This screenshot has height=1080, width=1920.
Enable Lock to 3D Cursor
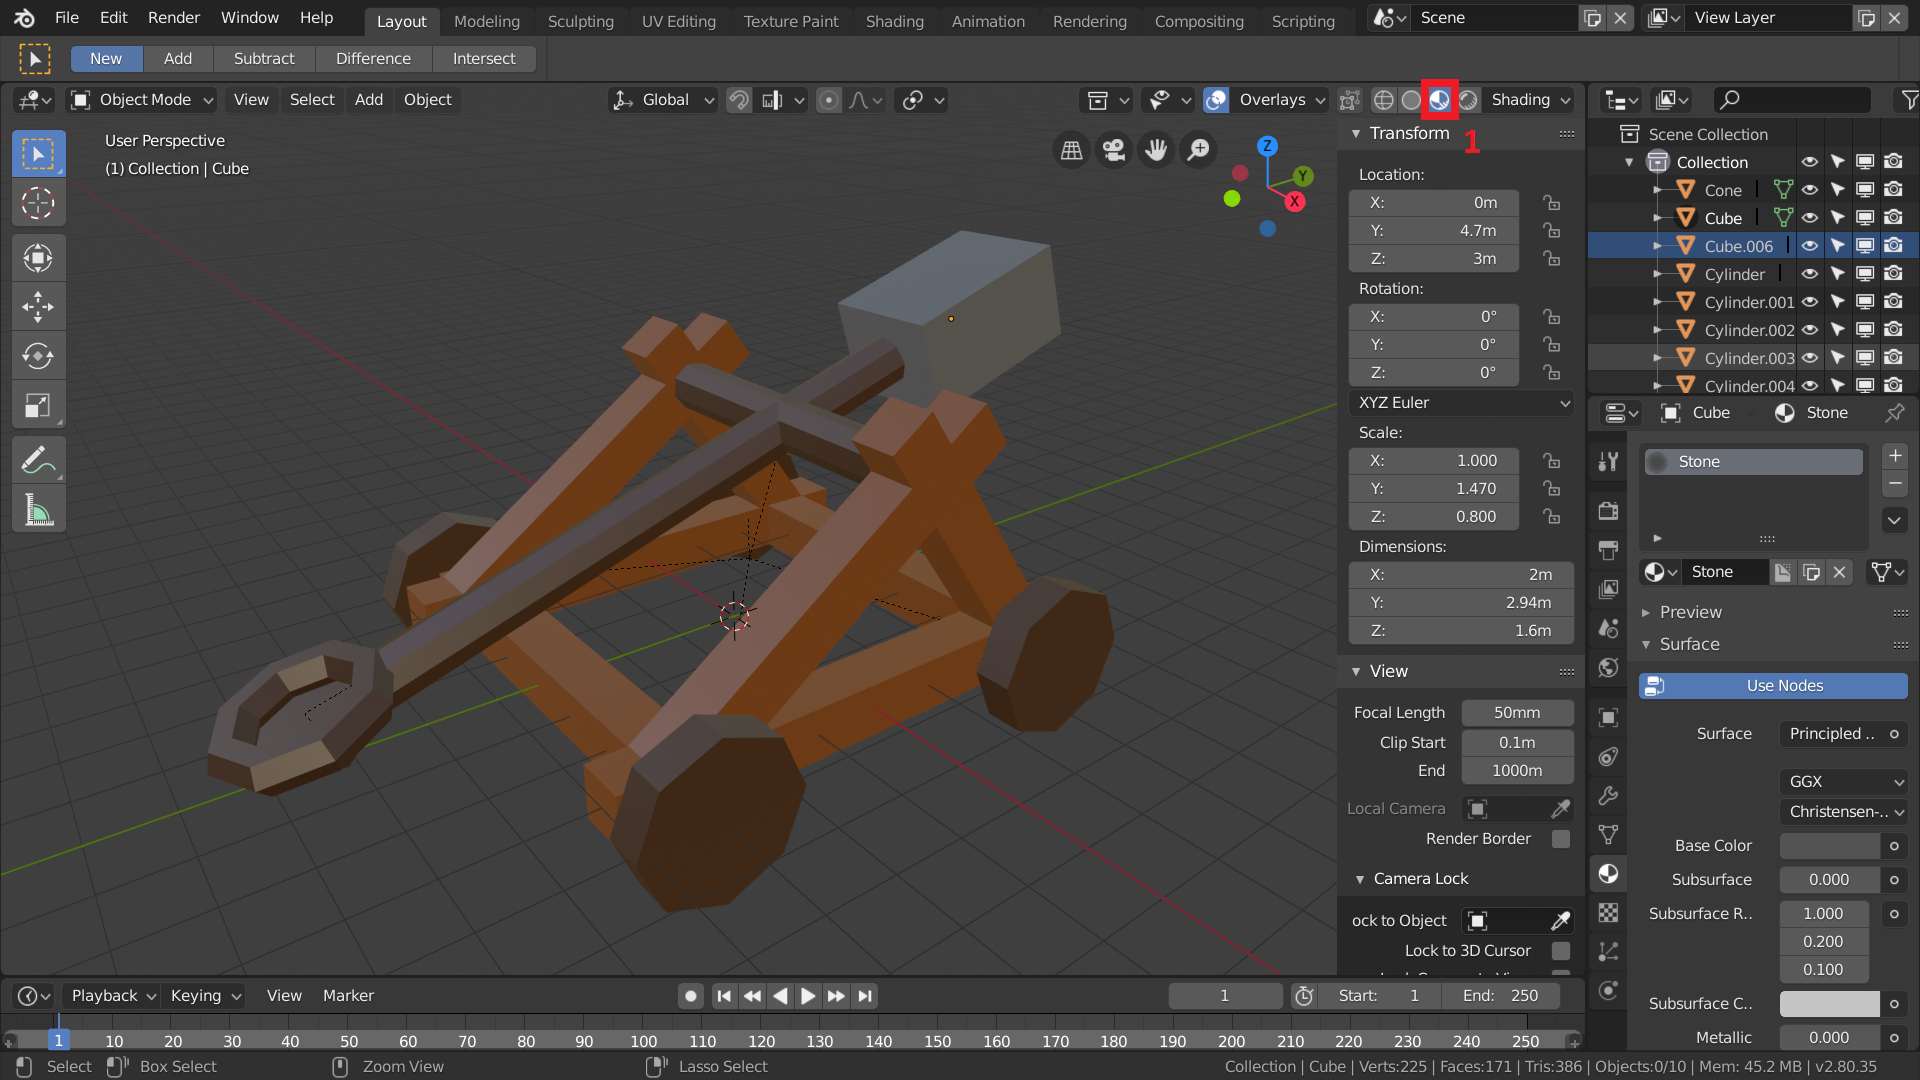point(1561,951)
